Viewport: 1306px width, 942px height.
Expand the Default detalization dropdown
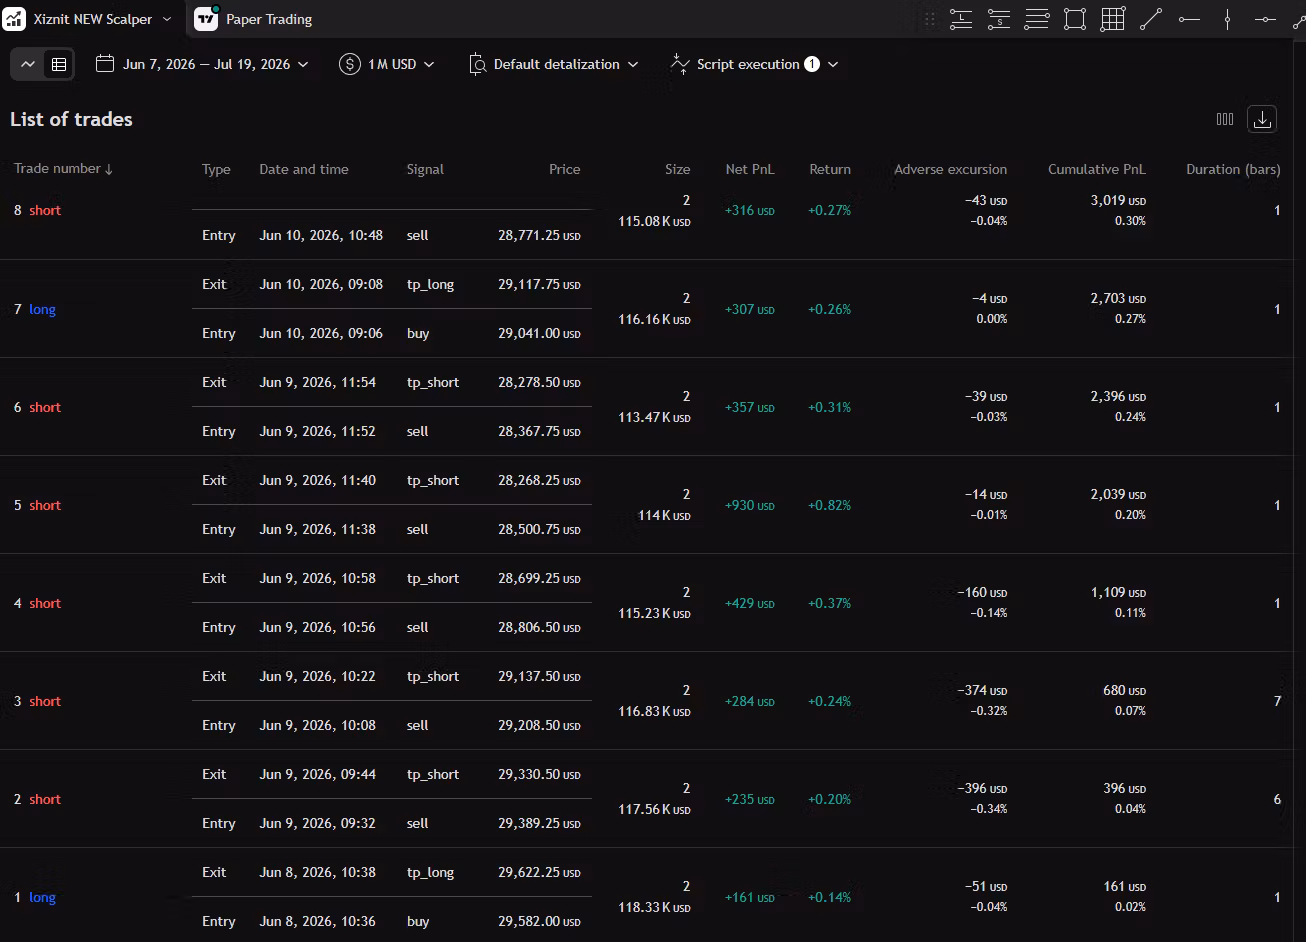[553, 64]
